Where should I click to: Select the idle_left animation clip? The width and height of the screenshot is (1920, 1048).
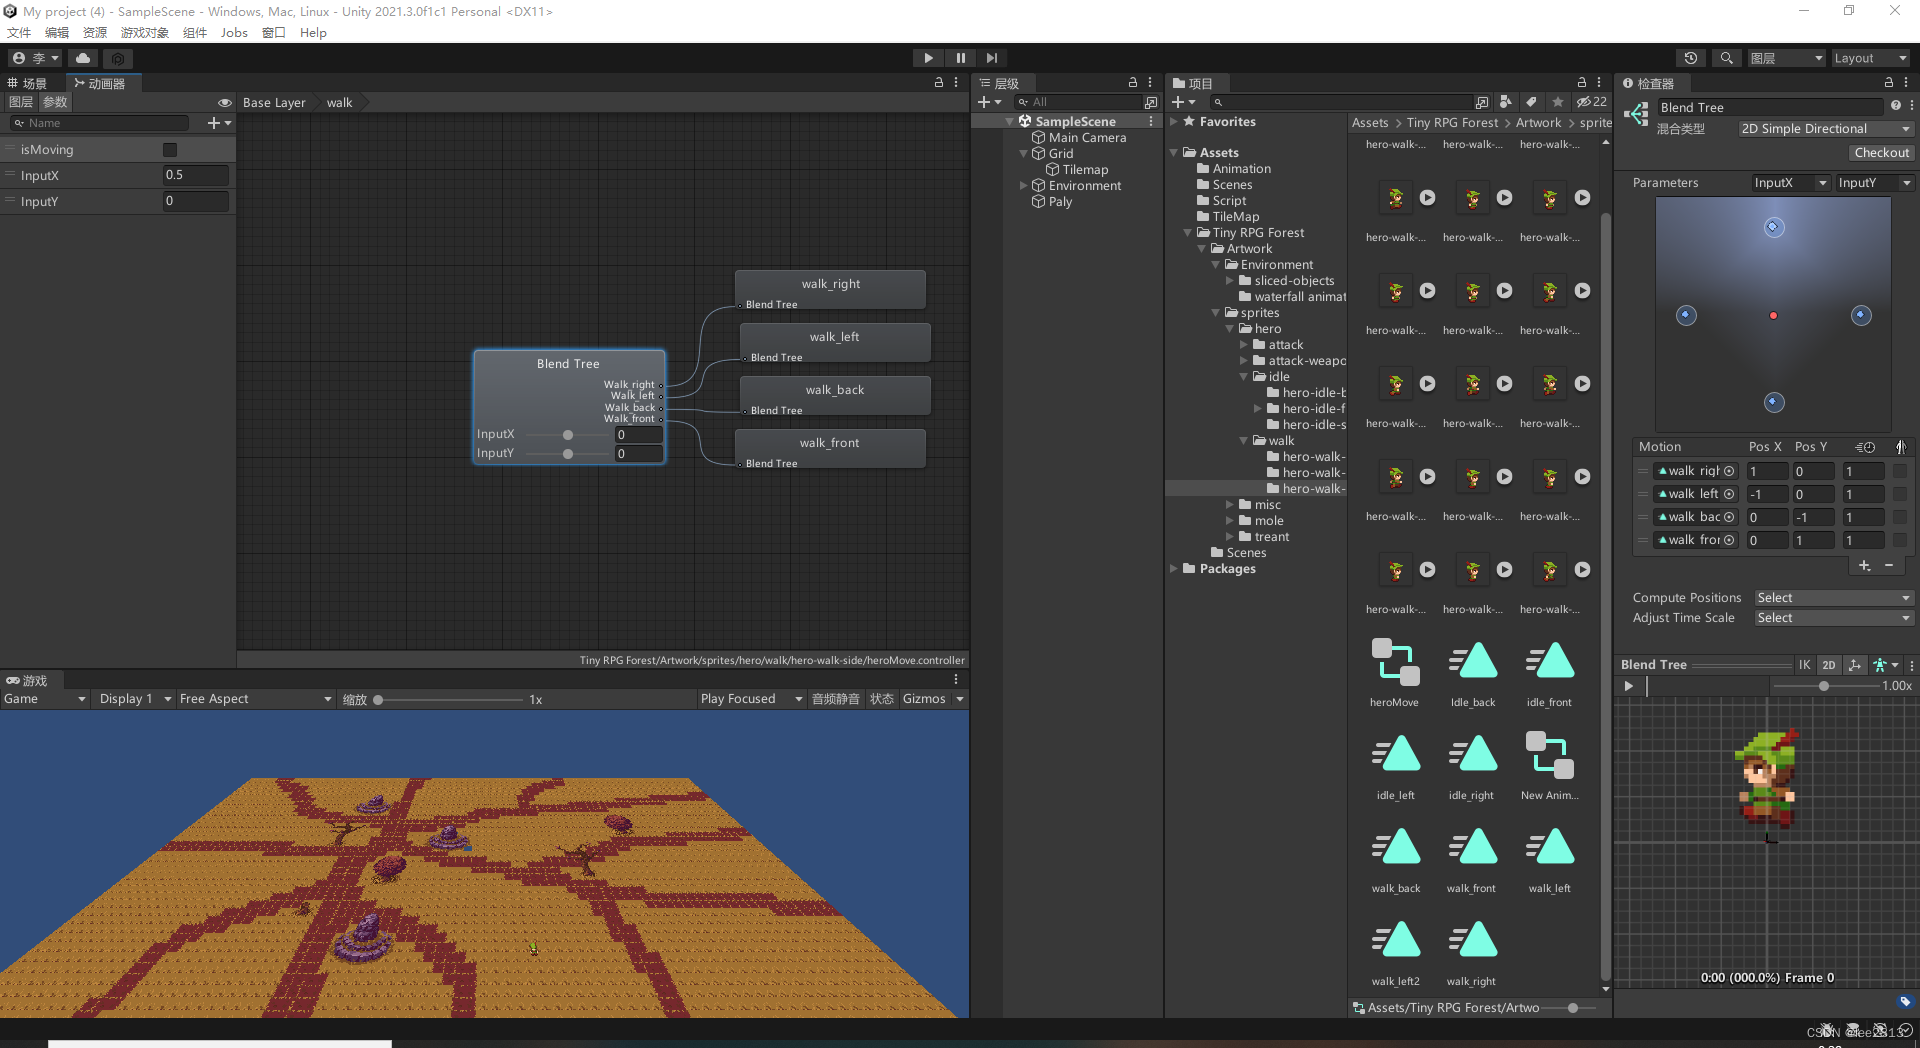click(x=1395, y=765)
